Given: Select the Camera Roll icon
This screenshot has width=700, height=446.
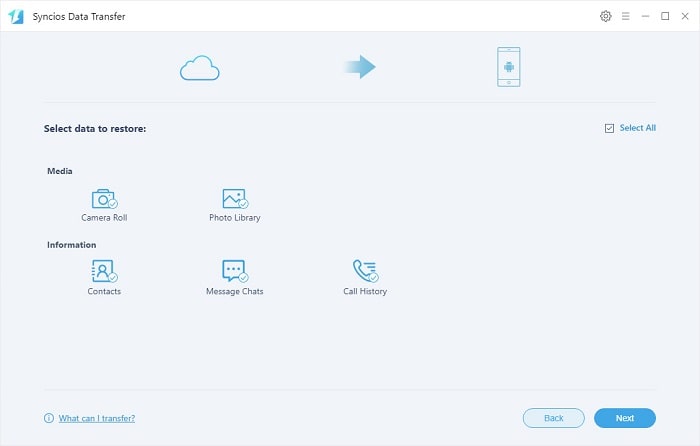Looking at the screenshot, I should [104, 199].
